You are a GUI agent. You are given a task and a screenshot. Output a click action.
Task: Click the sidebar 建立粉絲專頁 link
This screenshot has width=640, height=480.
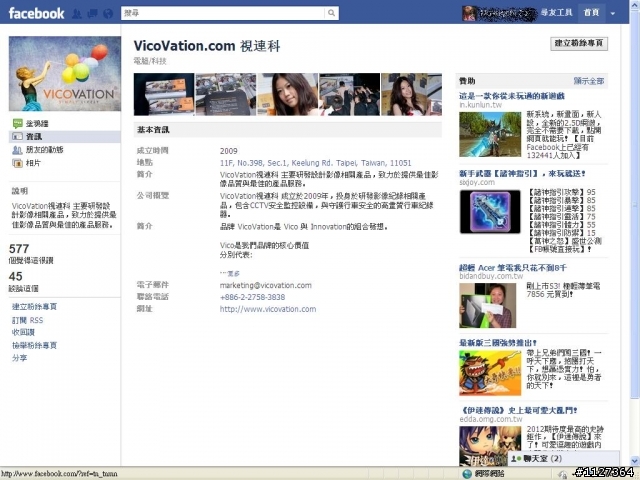34,307
